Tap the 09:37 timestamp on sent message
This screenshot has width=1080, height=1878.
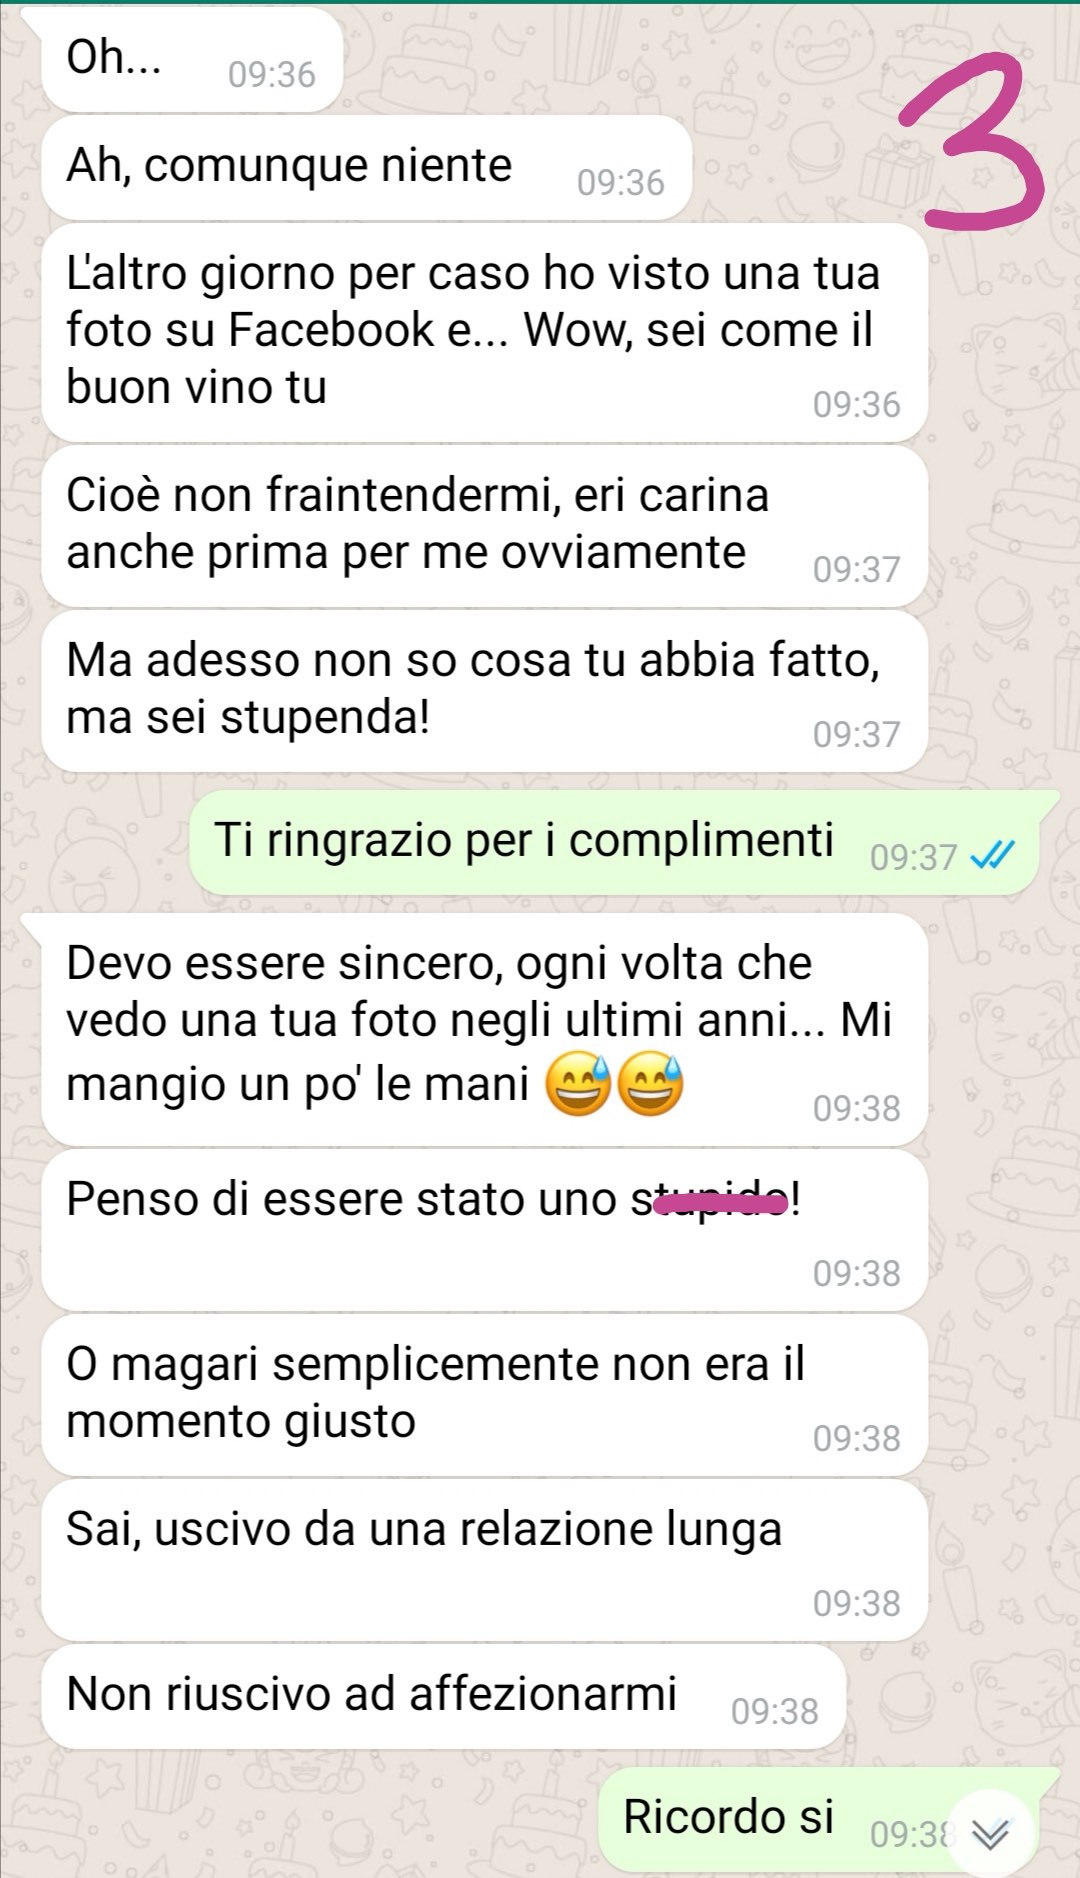913,858
